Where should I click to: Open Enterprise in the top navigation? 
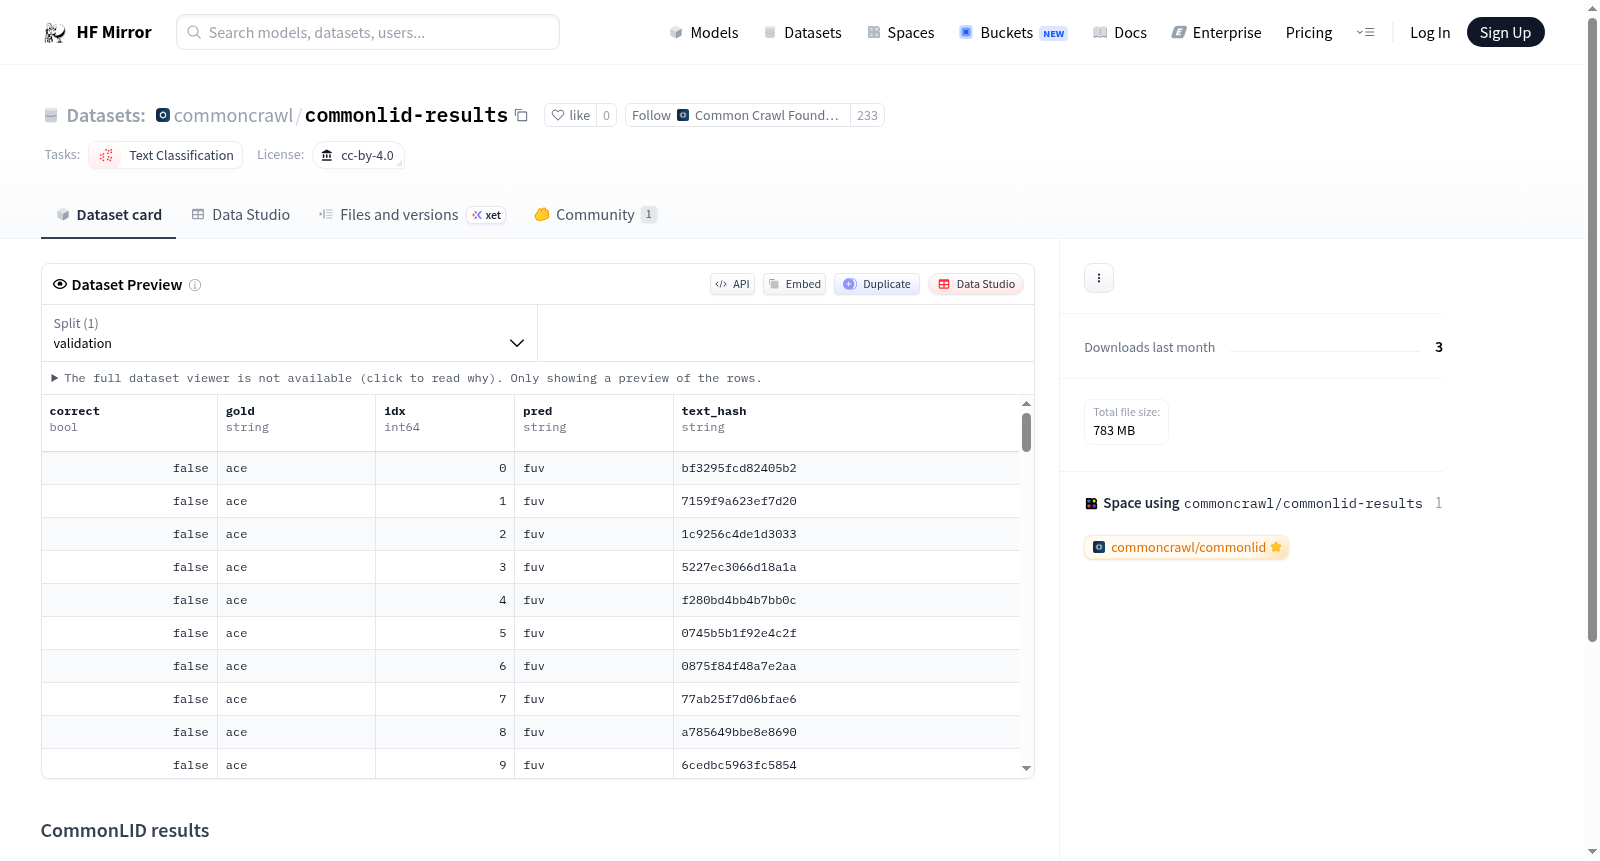pos(1216,33)
